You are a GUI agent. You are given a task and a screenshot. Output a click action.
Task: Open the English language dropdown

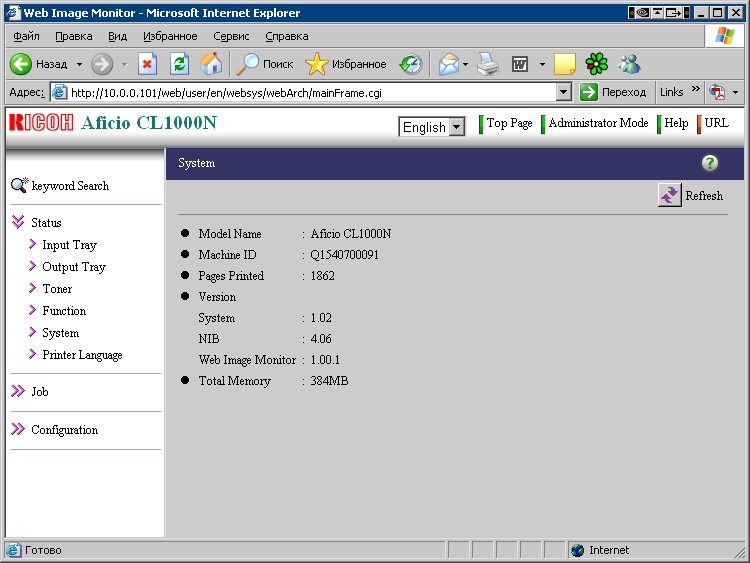(431, 127)
